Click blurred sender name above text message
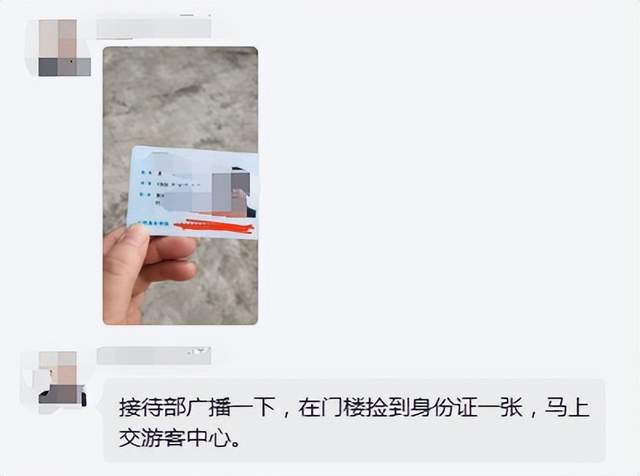Viewport: 640px width, 476px height. [154, 356]
